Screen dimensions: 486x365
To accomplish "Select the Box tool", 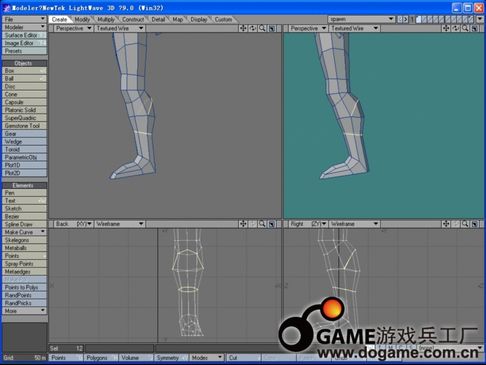I will click(24, 71).
